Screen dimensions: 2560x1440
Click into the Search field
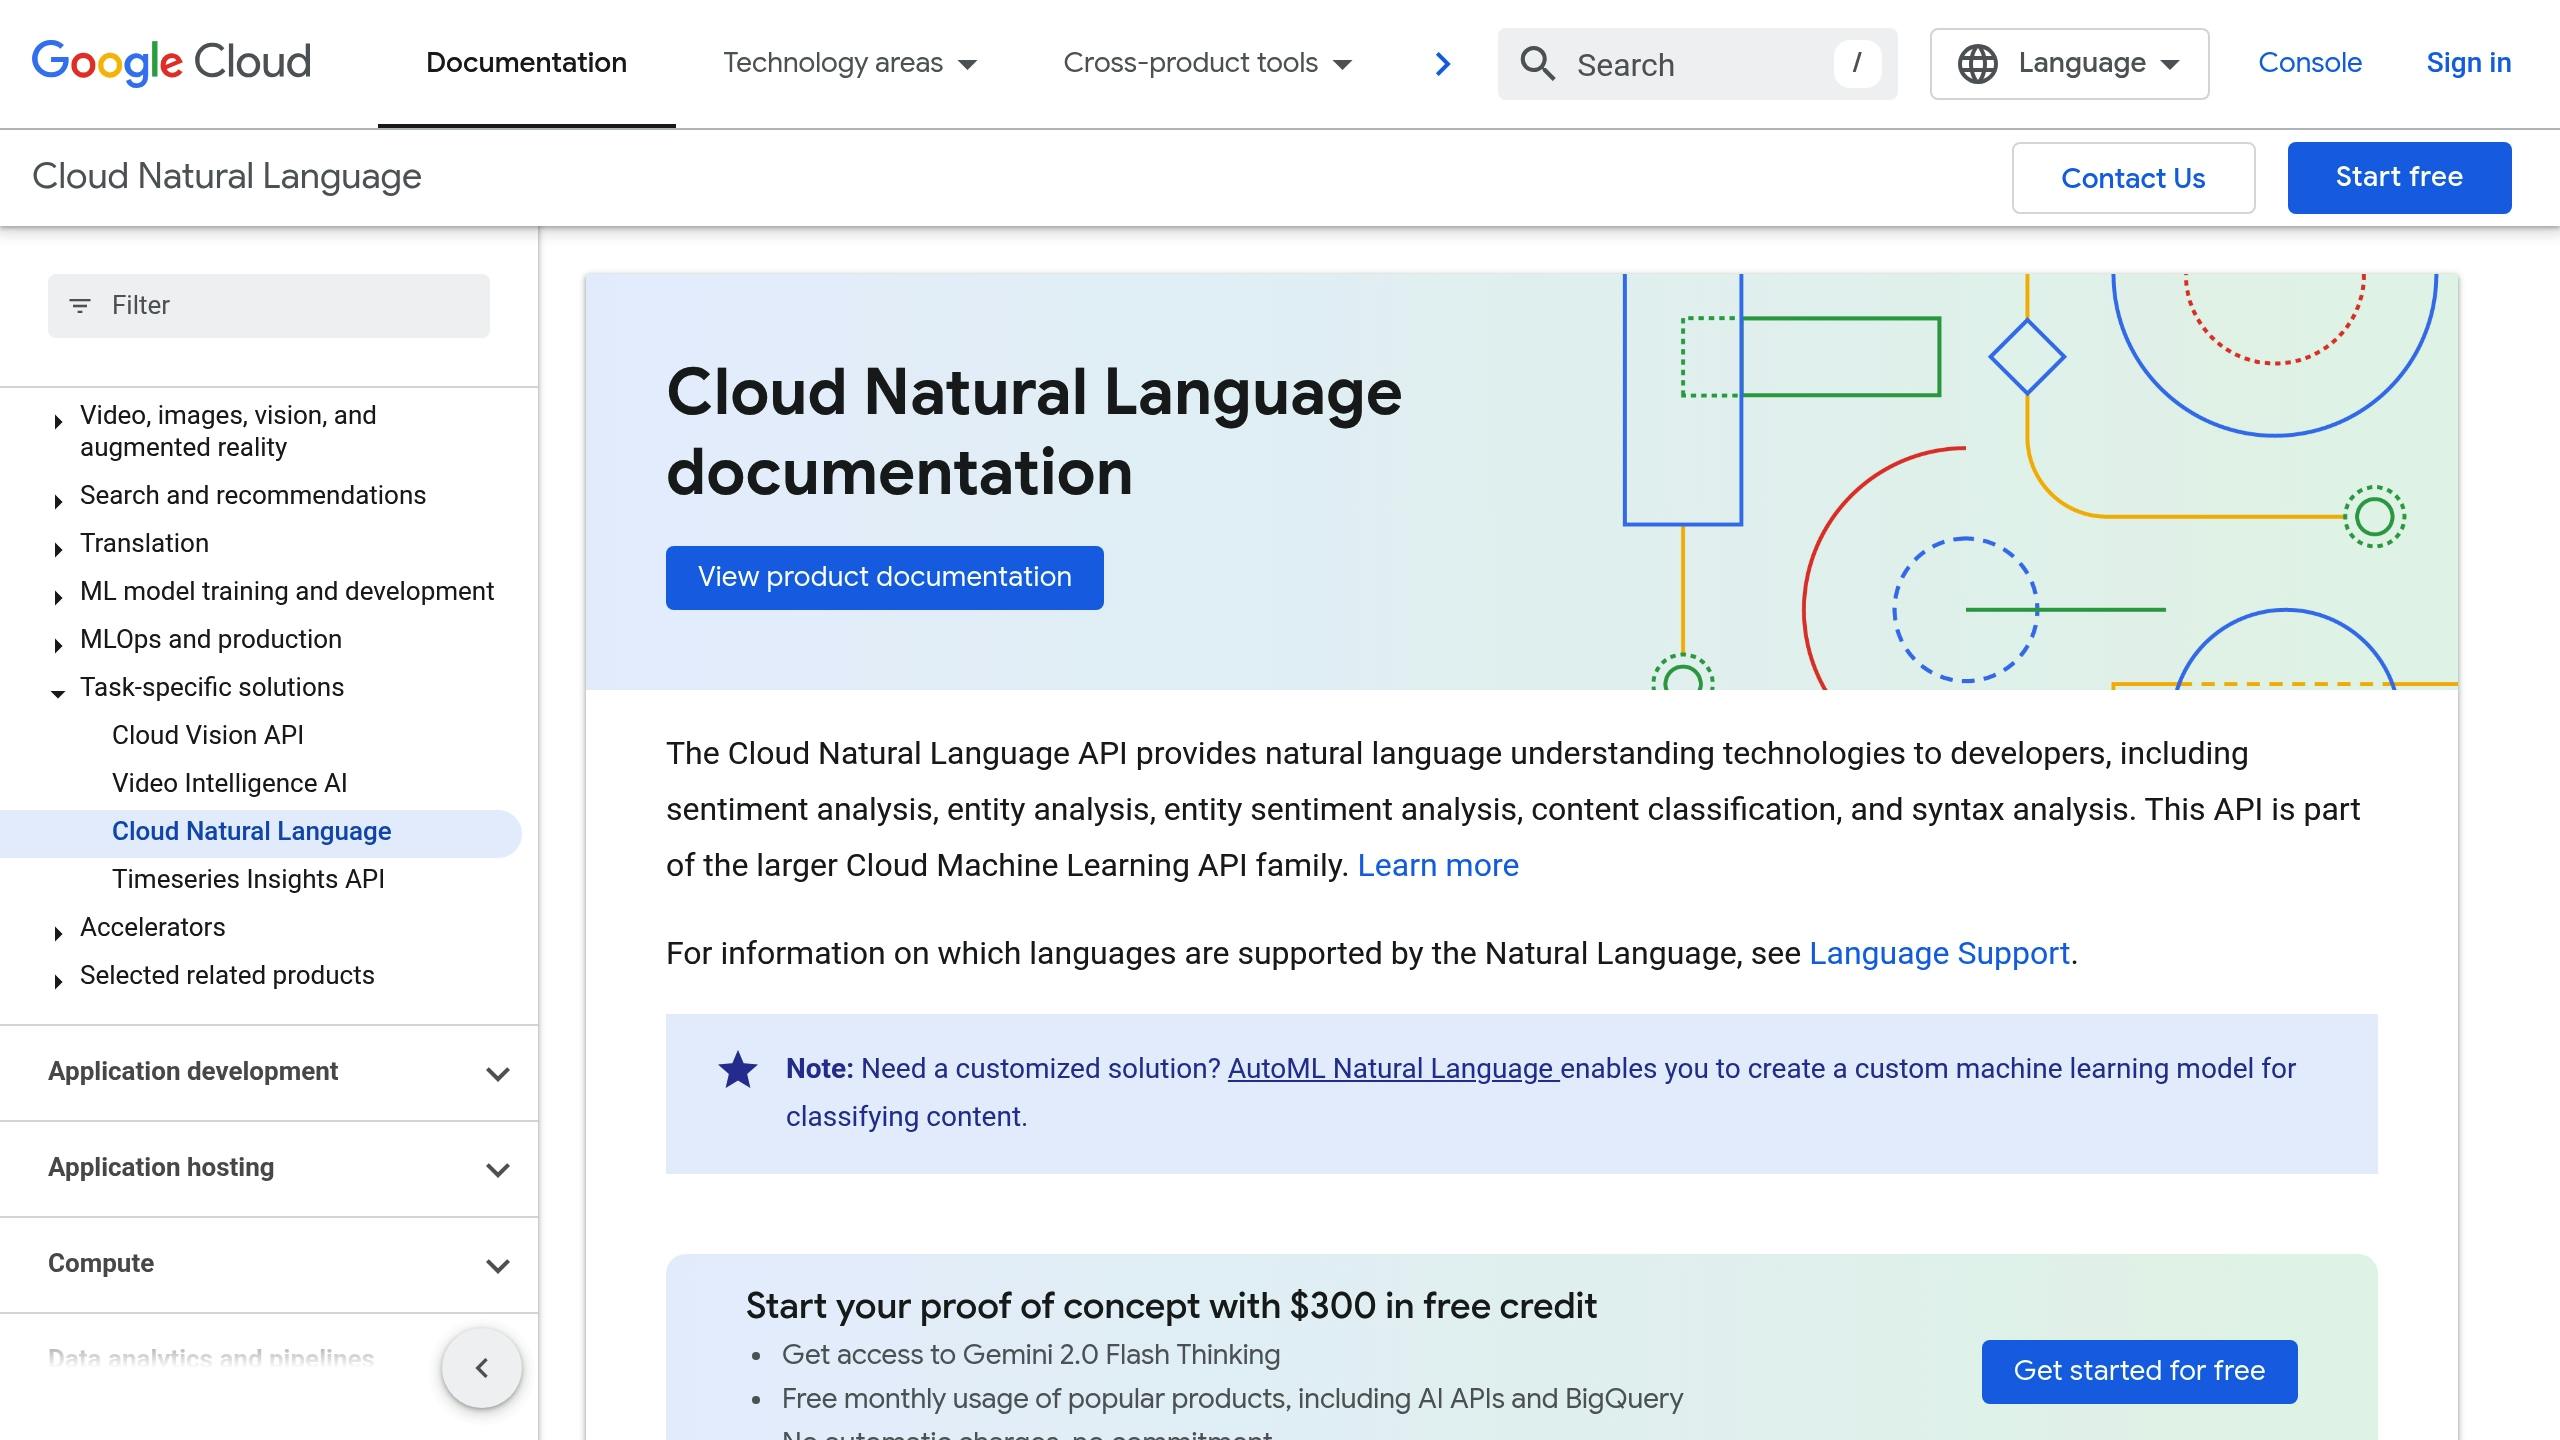(x=1697, y=64)
